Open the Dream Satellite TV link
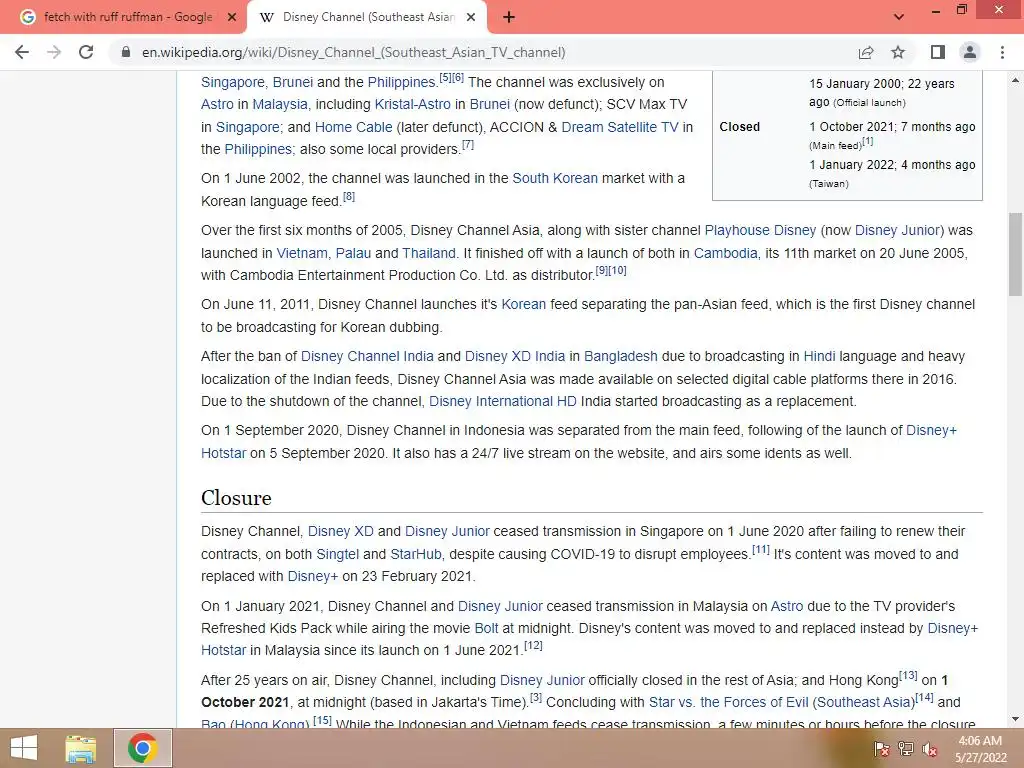The width and height of the screenshot is (1024, 768). [x=620, y=127]
